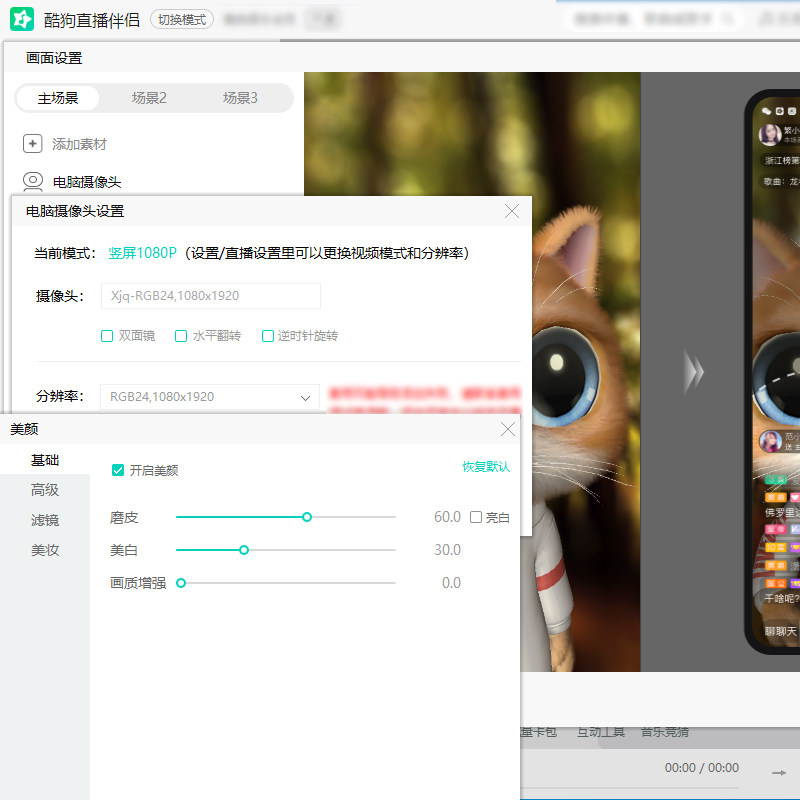Screen dimensions: 800x800
Task: Click the 画质增强 slider handle
Action: click(x=181, y=583)
